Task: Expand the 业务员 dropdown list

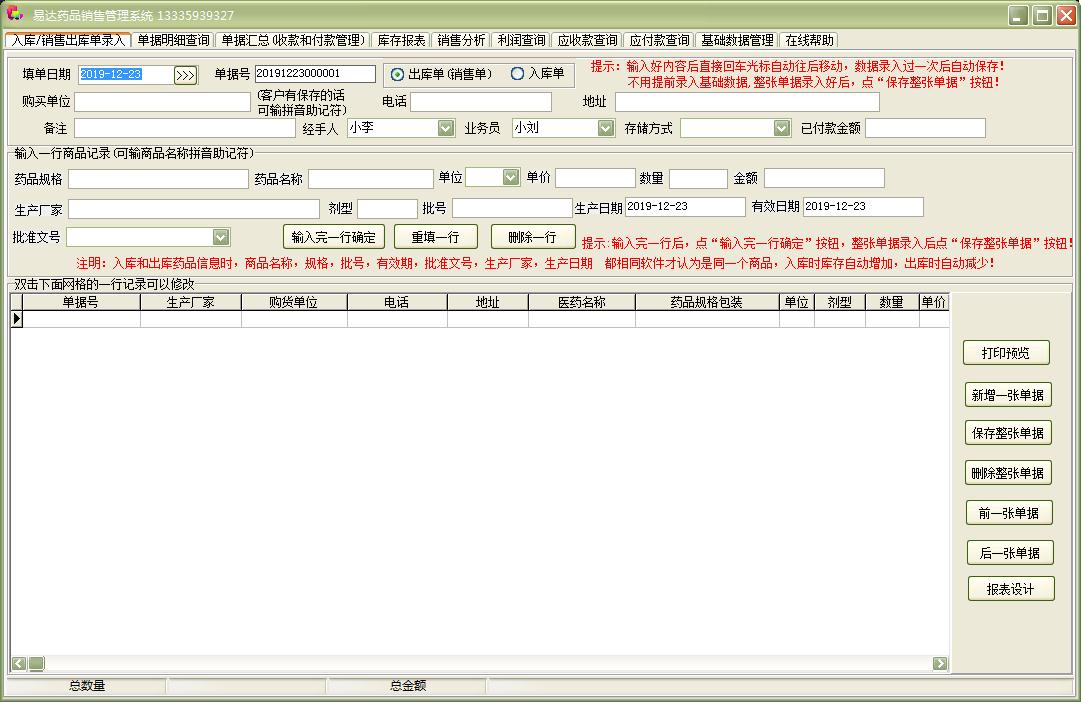Action: pyautogui.click(x=605, y=128)
